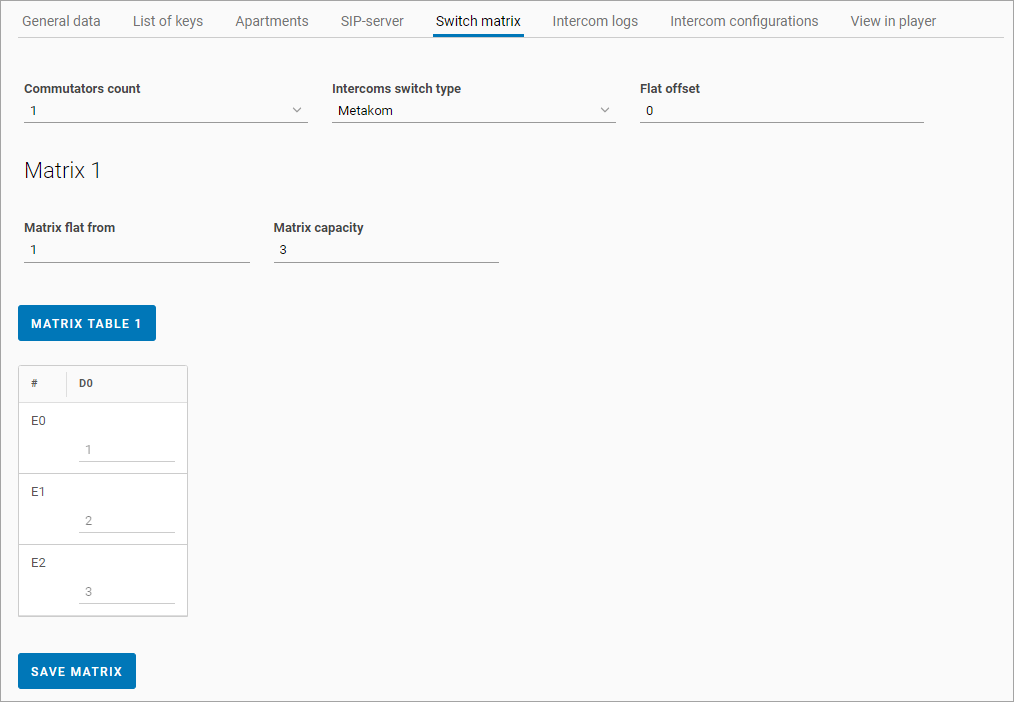Select the E1 row D0 cell input
The width and height of the screenshot is (1014, 702).
coord(127,521)
